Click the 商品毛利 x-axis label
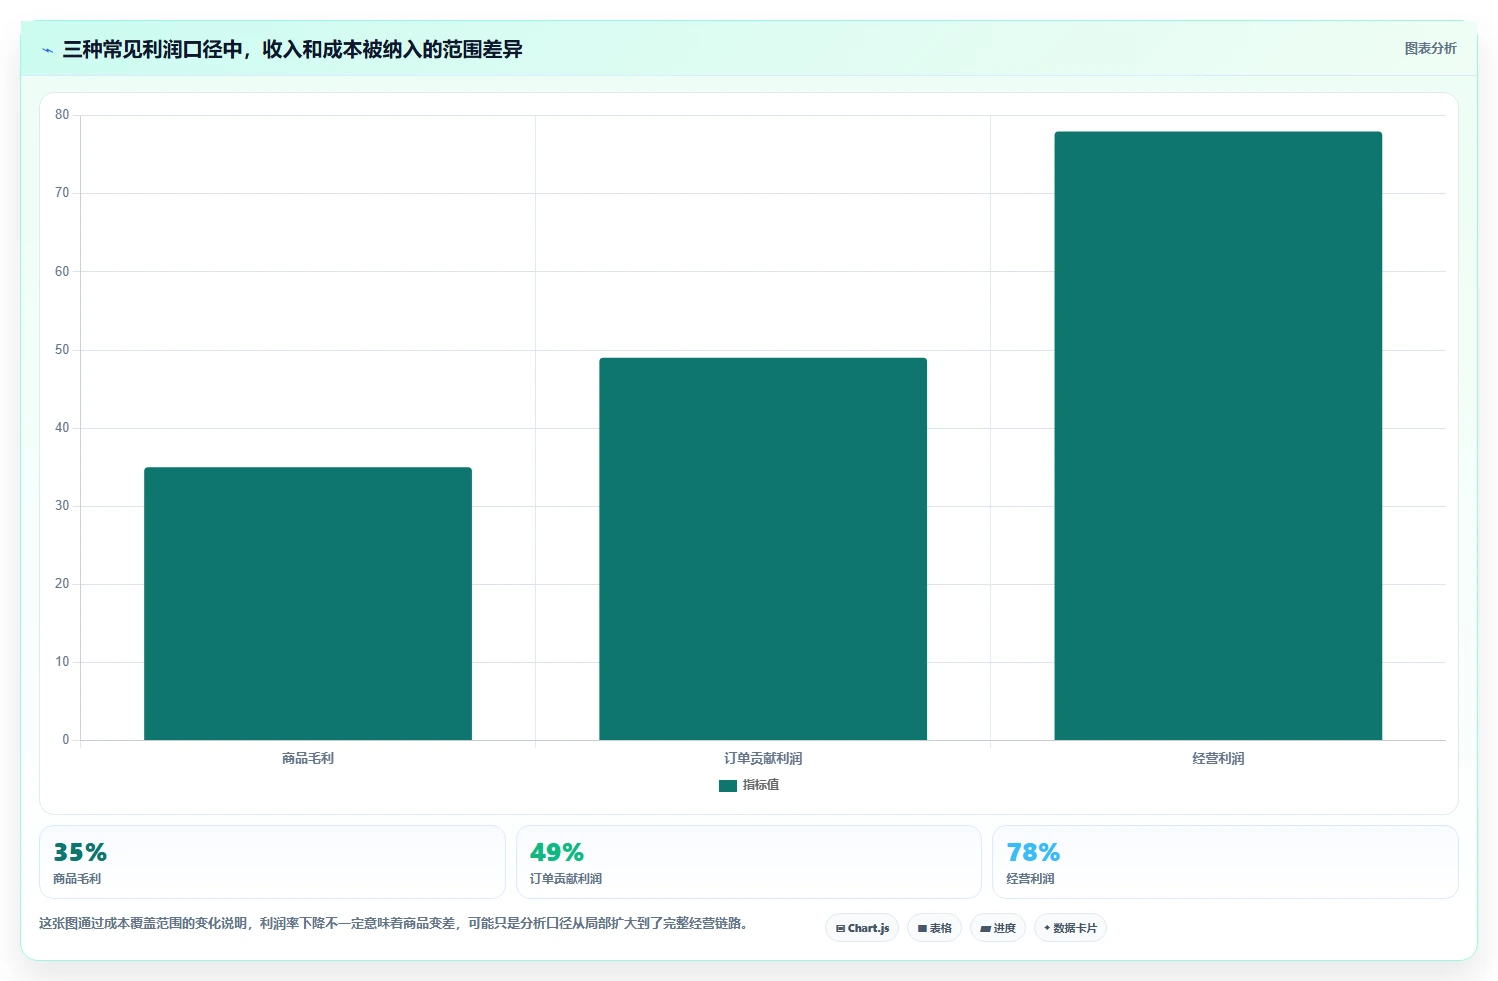The height and width of the screenshot is (981, 1498). [308, 758]
